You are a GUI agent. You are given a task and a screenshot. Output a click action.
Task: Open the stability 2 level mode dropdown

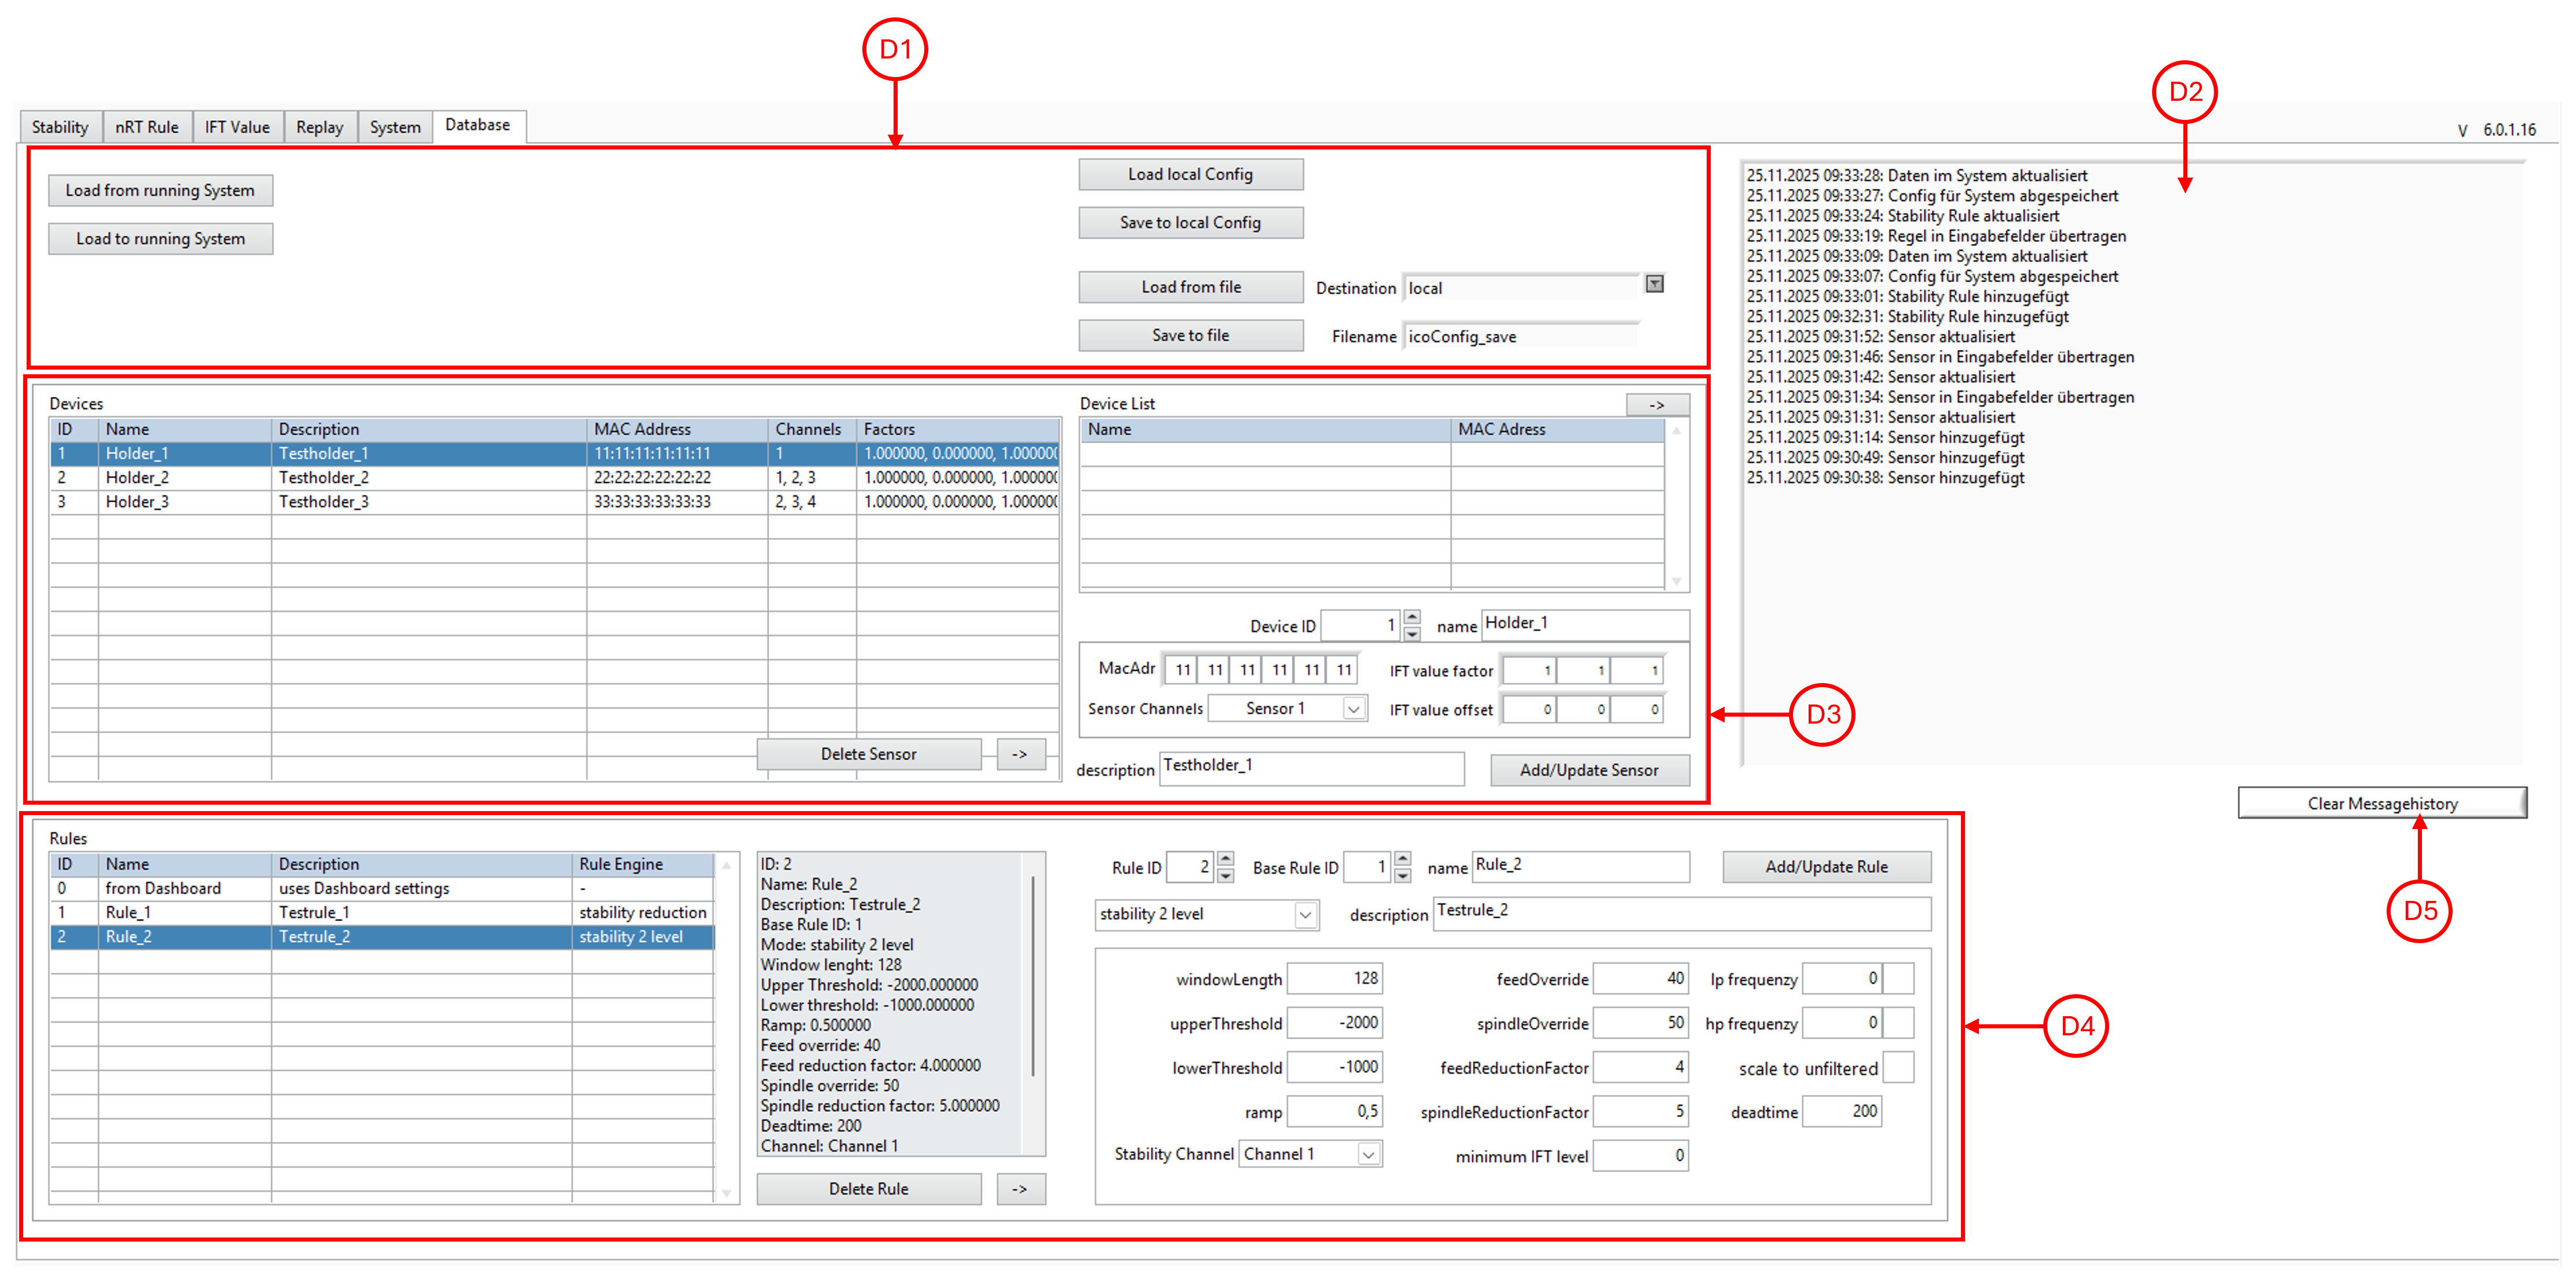pyautogui.click(x=1305, y=915)
